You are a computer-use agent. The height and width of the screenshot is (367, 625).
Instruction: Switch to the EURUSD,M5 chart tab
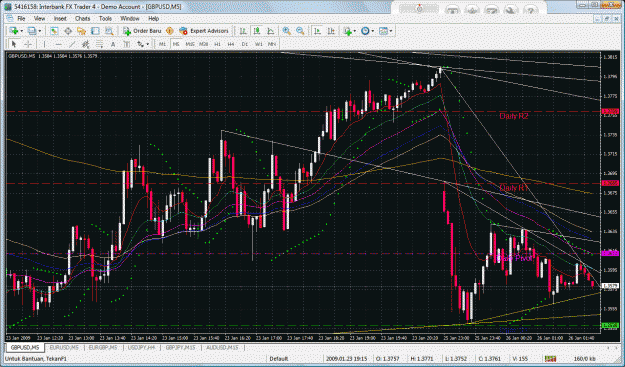tap(64, 348)
